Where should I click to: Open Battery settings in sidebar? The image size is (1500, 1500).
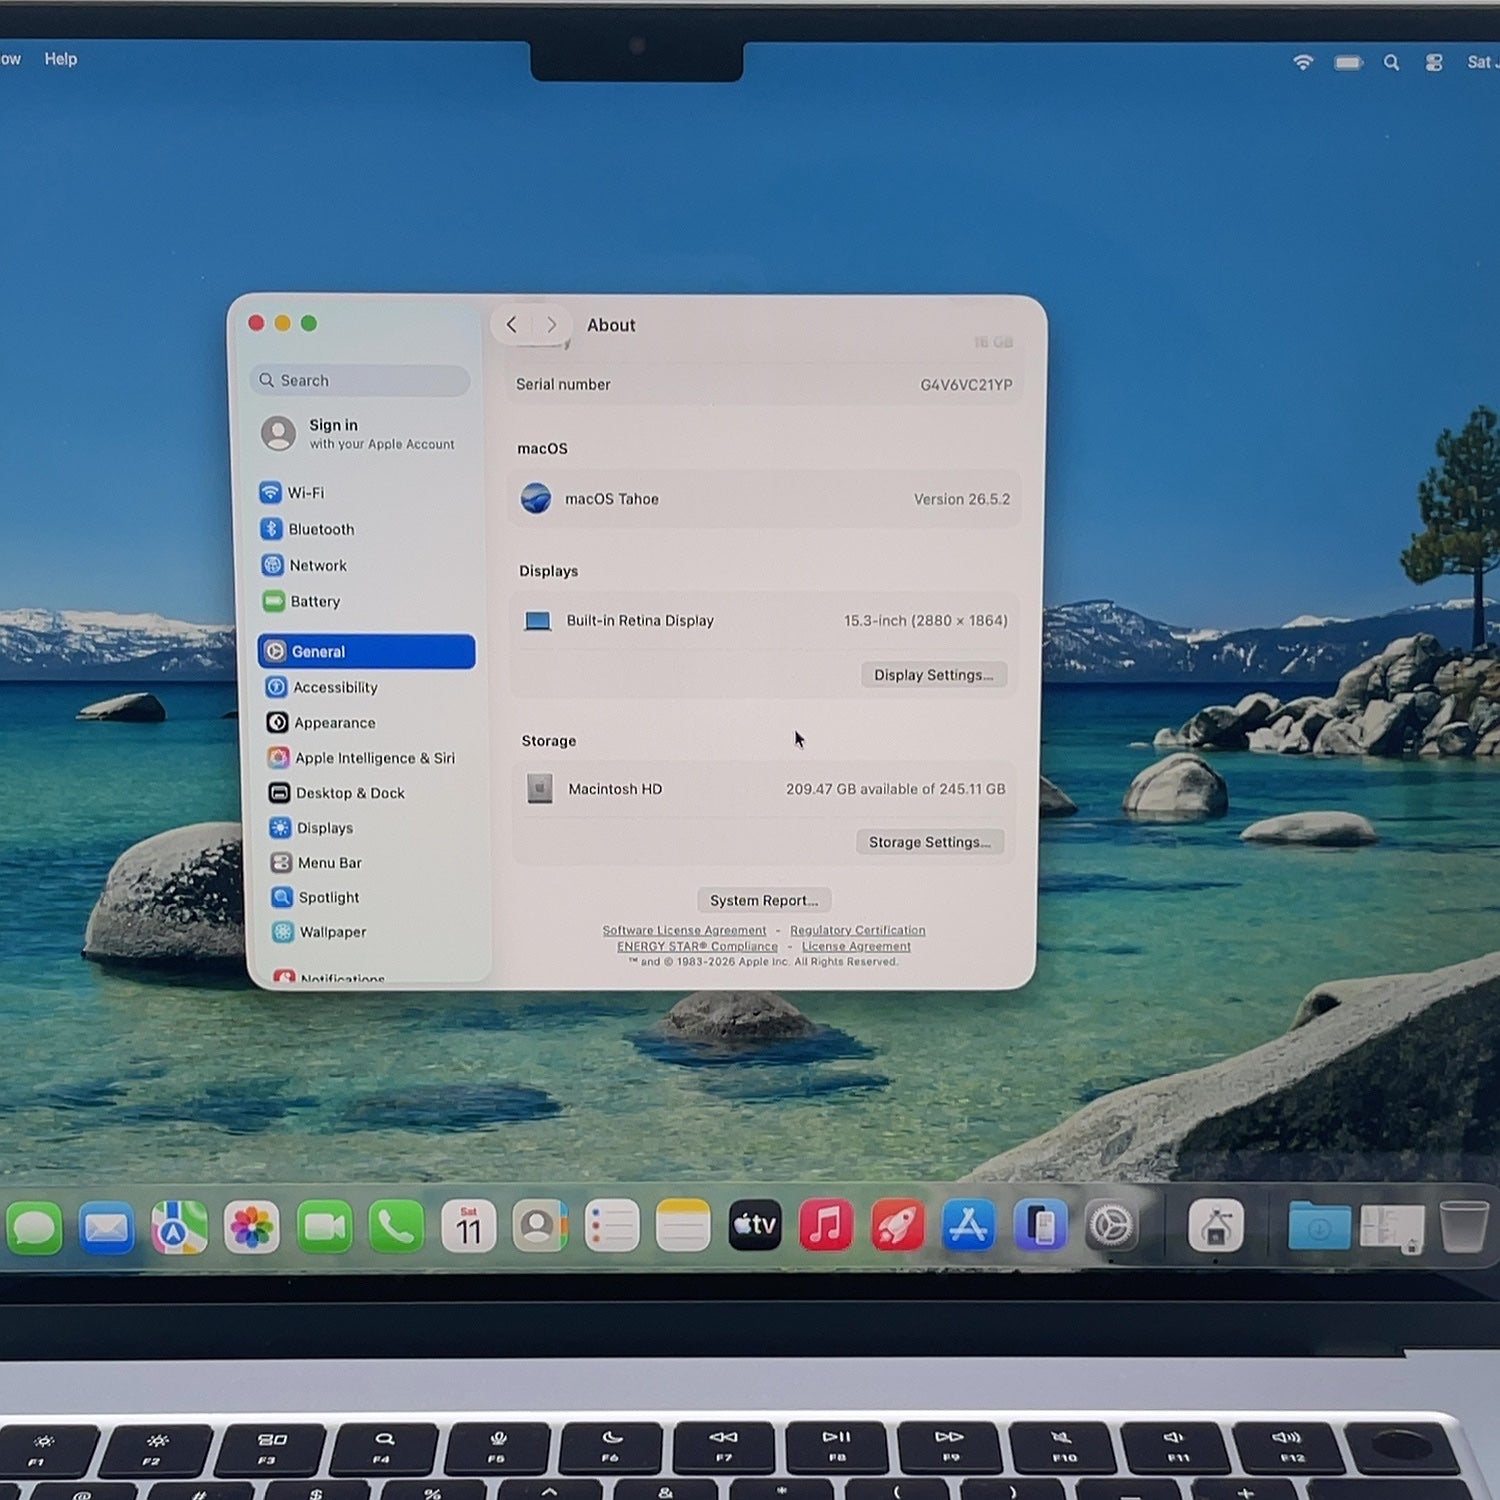click(301, 601)
